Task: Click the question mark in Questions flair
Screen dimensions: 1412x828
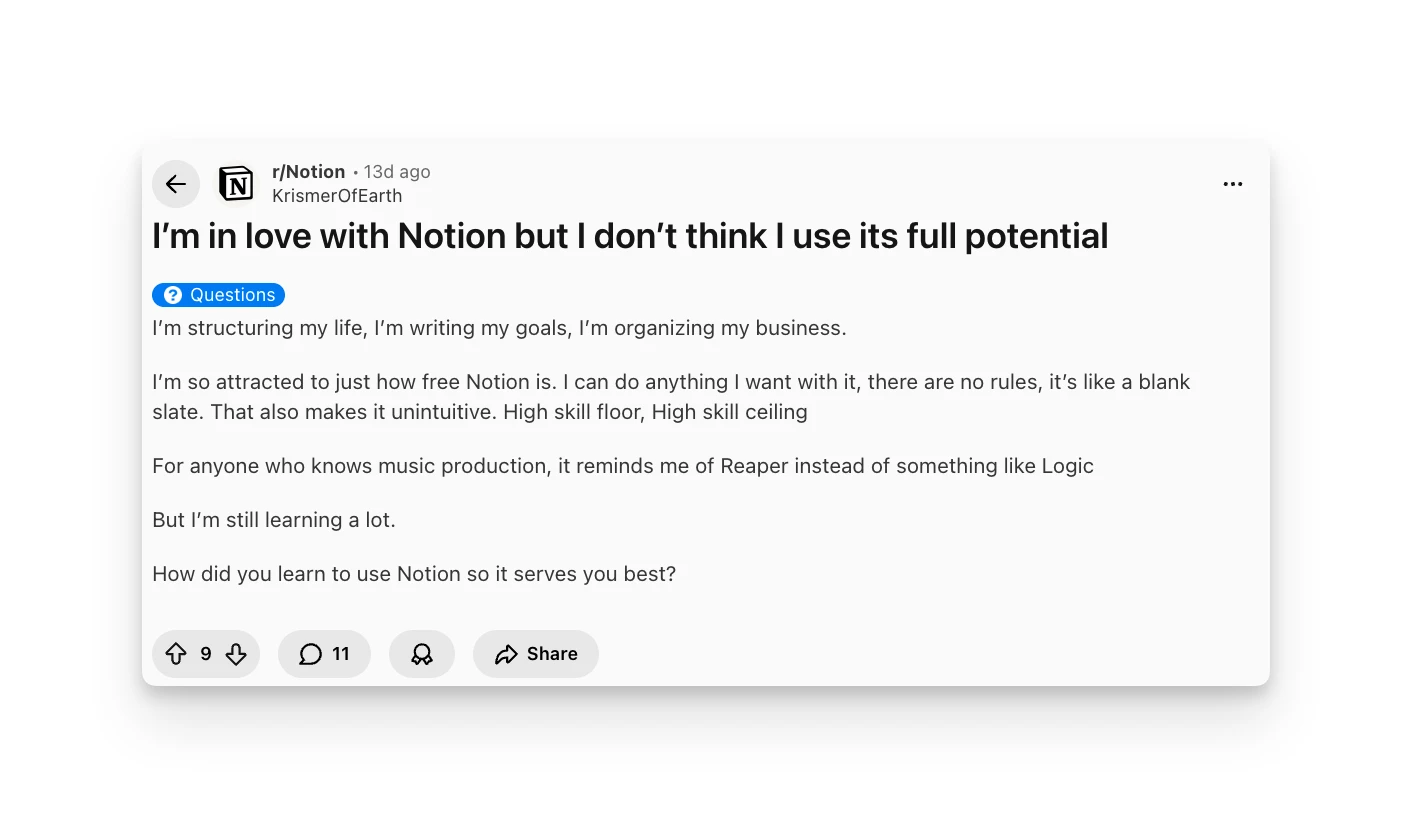Action: [x=173, y=295]
